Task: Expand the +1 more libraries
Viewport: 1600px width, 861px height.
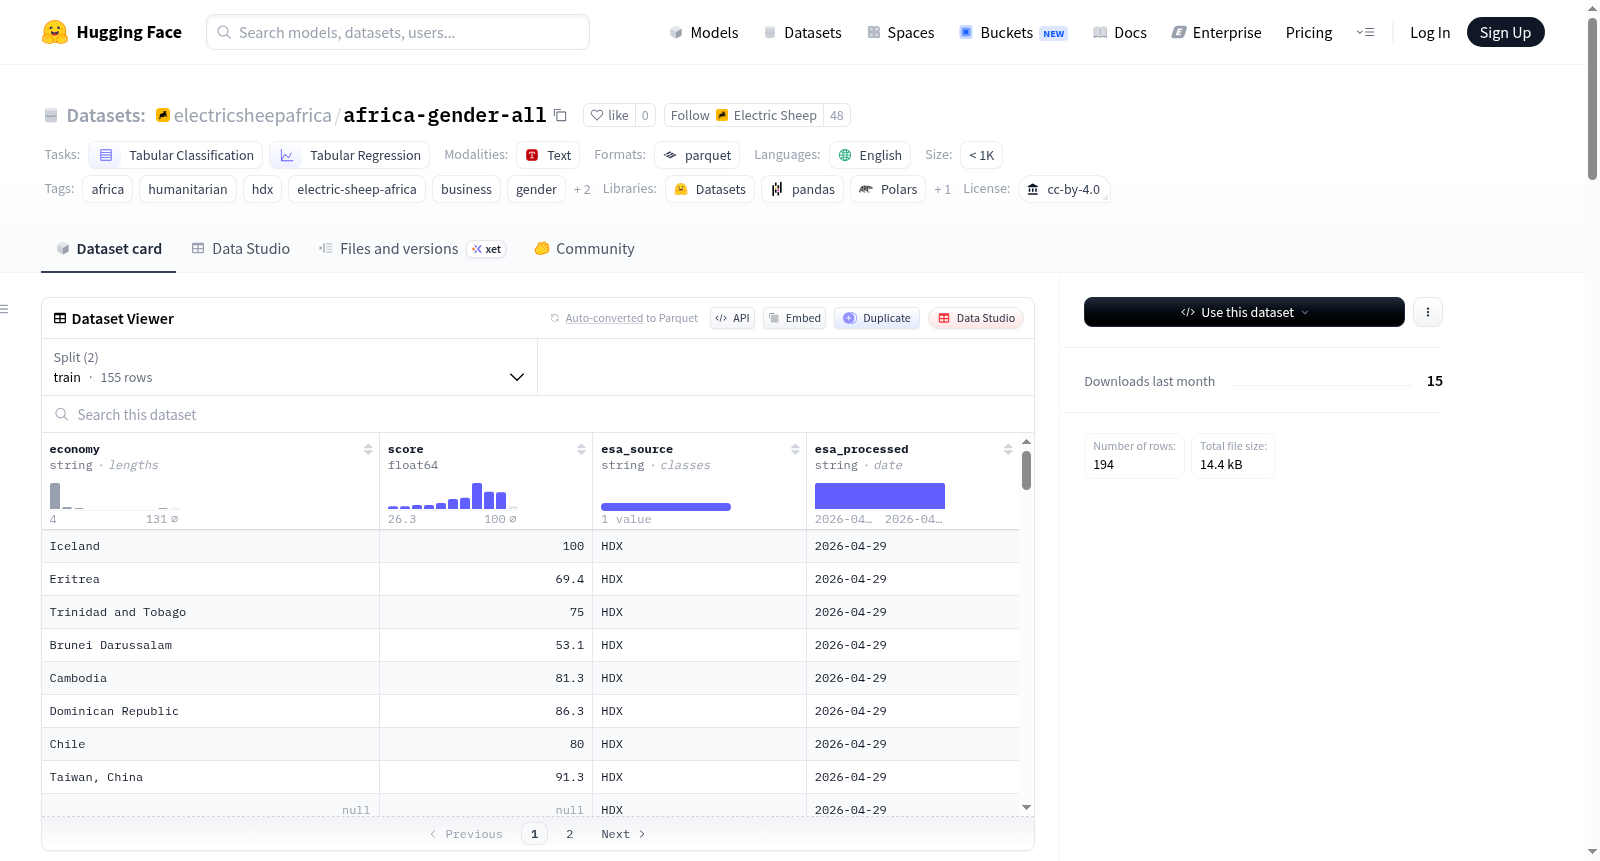Action: point(942,190)
